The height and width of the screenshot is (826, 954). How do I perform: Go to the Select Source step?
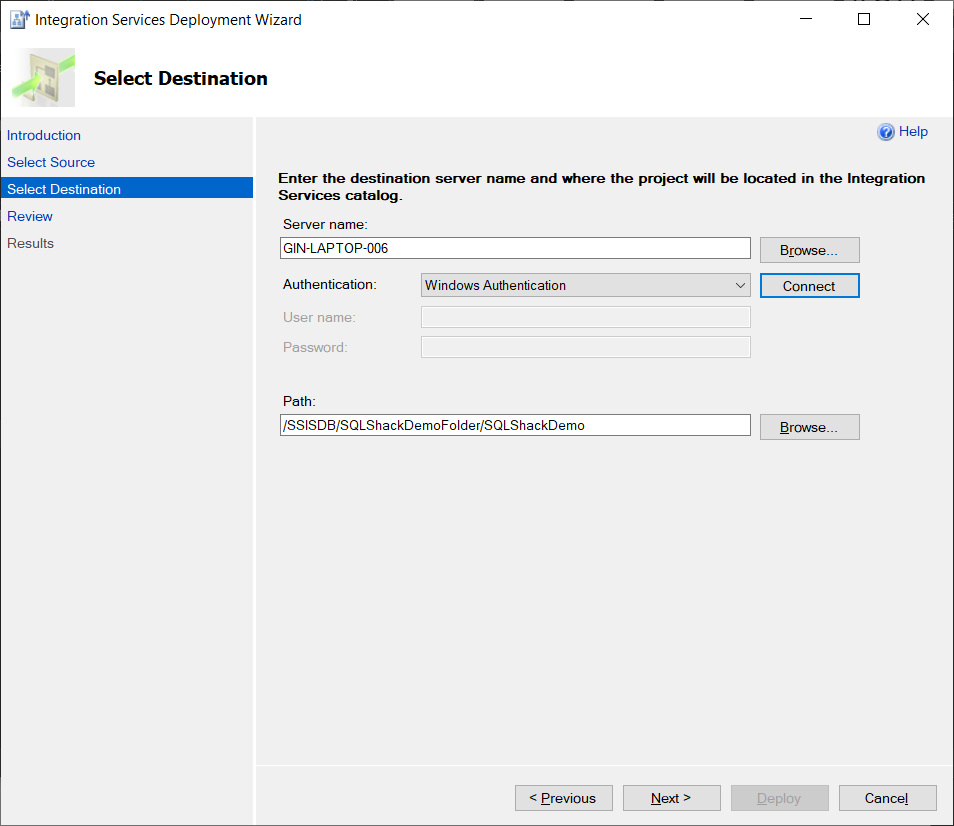pyautogui.click(x=51, y=162)
